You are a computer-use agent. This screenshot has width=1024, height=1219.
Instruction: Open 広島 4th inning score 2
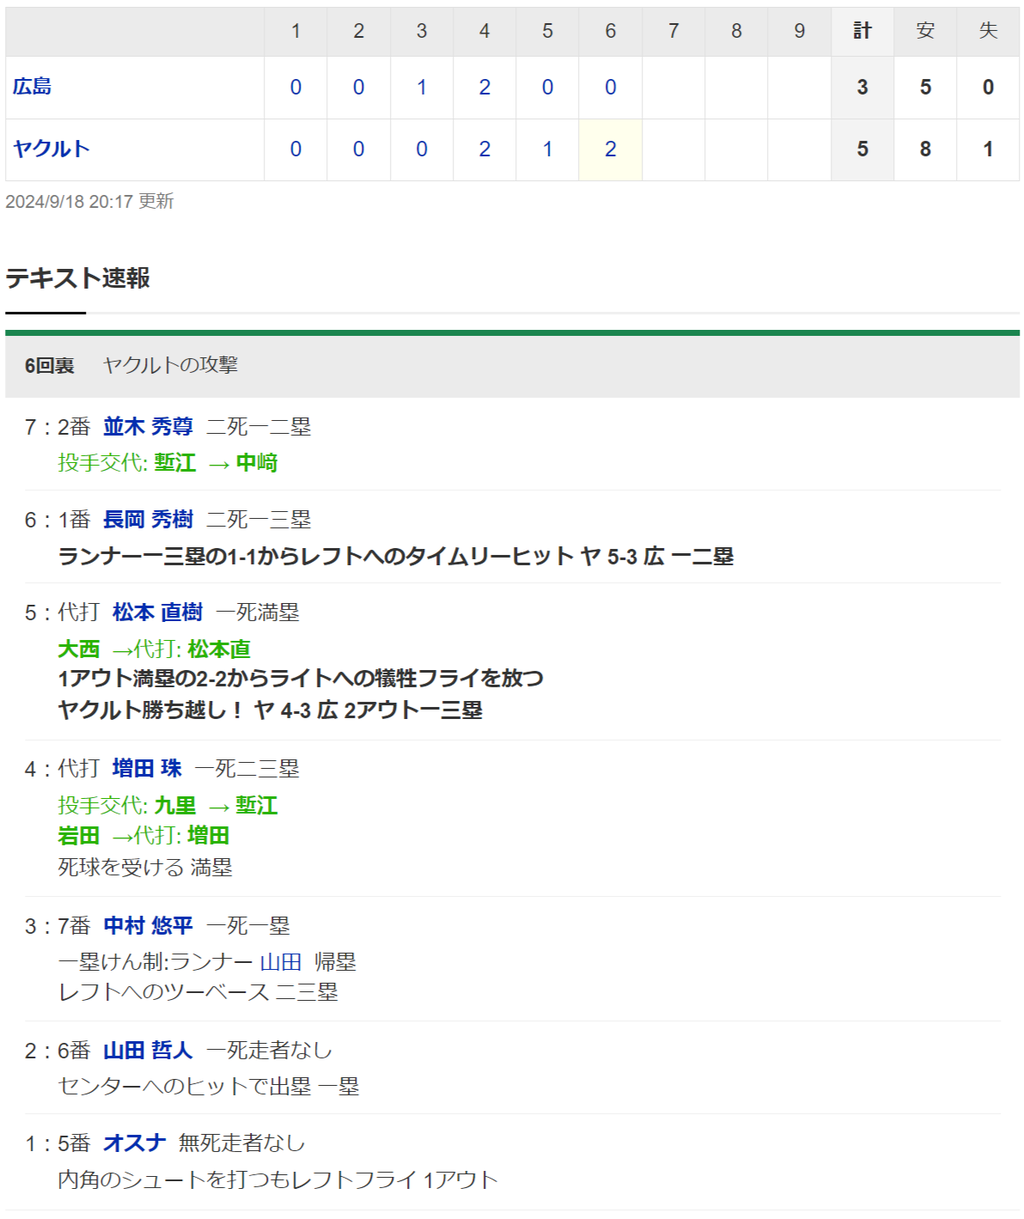[484, 87]
